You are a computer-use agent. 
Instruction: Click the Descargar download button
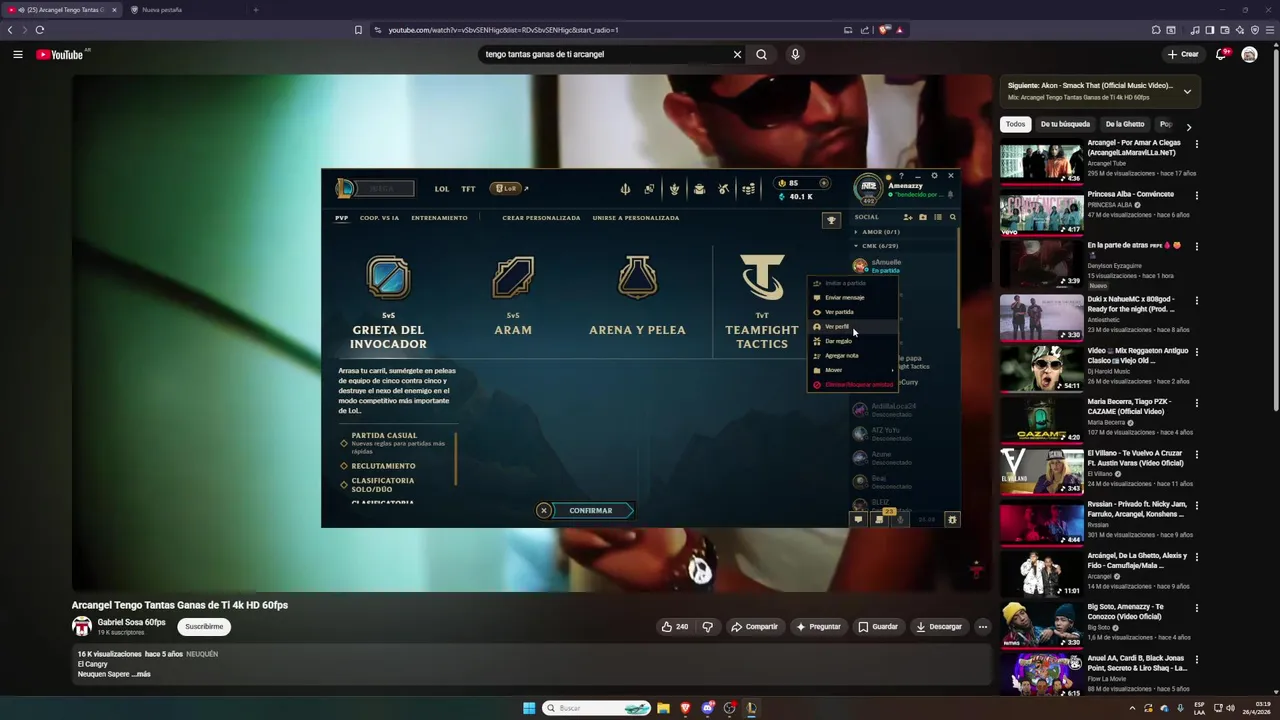tap(939, 627)
